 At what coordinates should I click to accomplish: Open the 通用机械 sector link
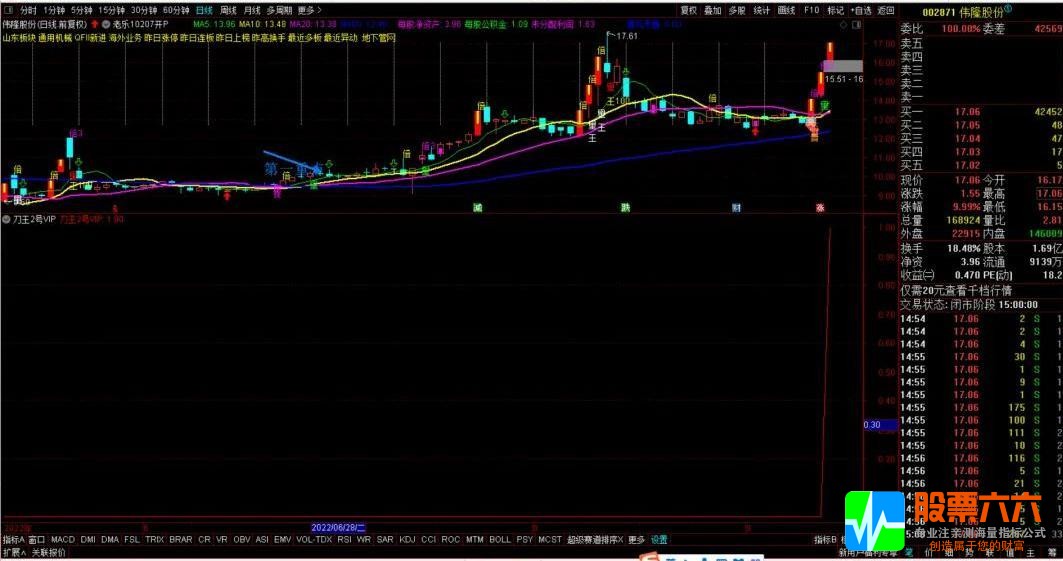click(55, 38)
